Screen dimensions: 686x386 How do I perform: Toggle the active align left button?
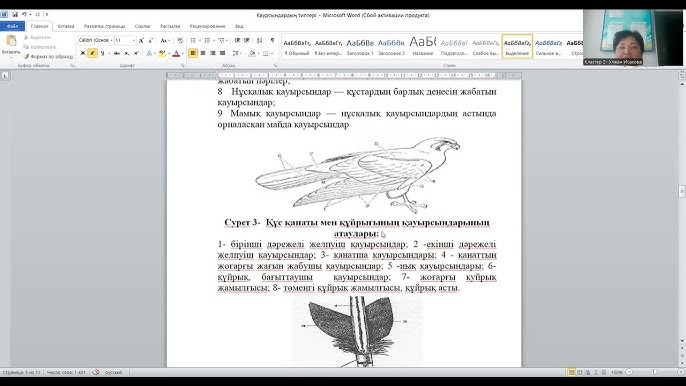pyautogui.click(x=193, y=53)
